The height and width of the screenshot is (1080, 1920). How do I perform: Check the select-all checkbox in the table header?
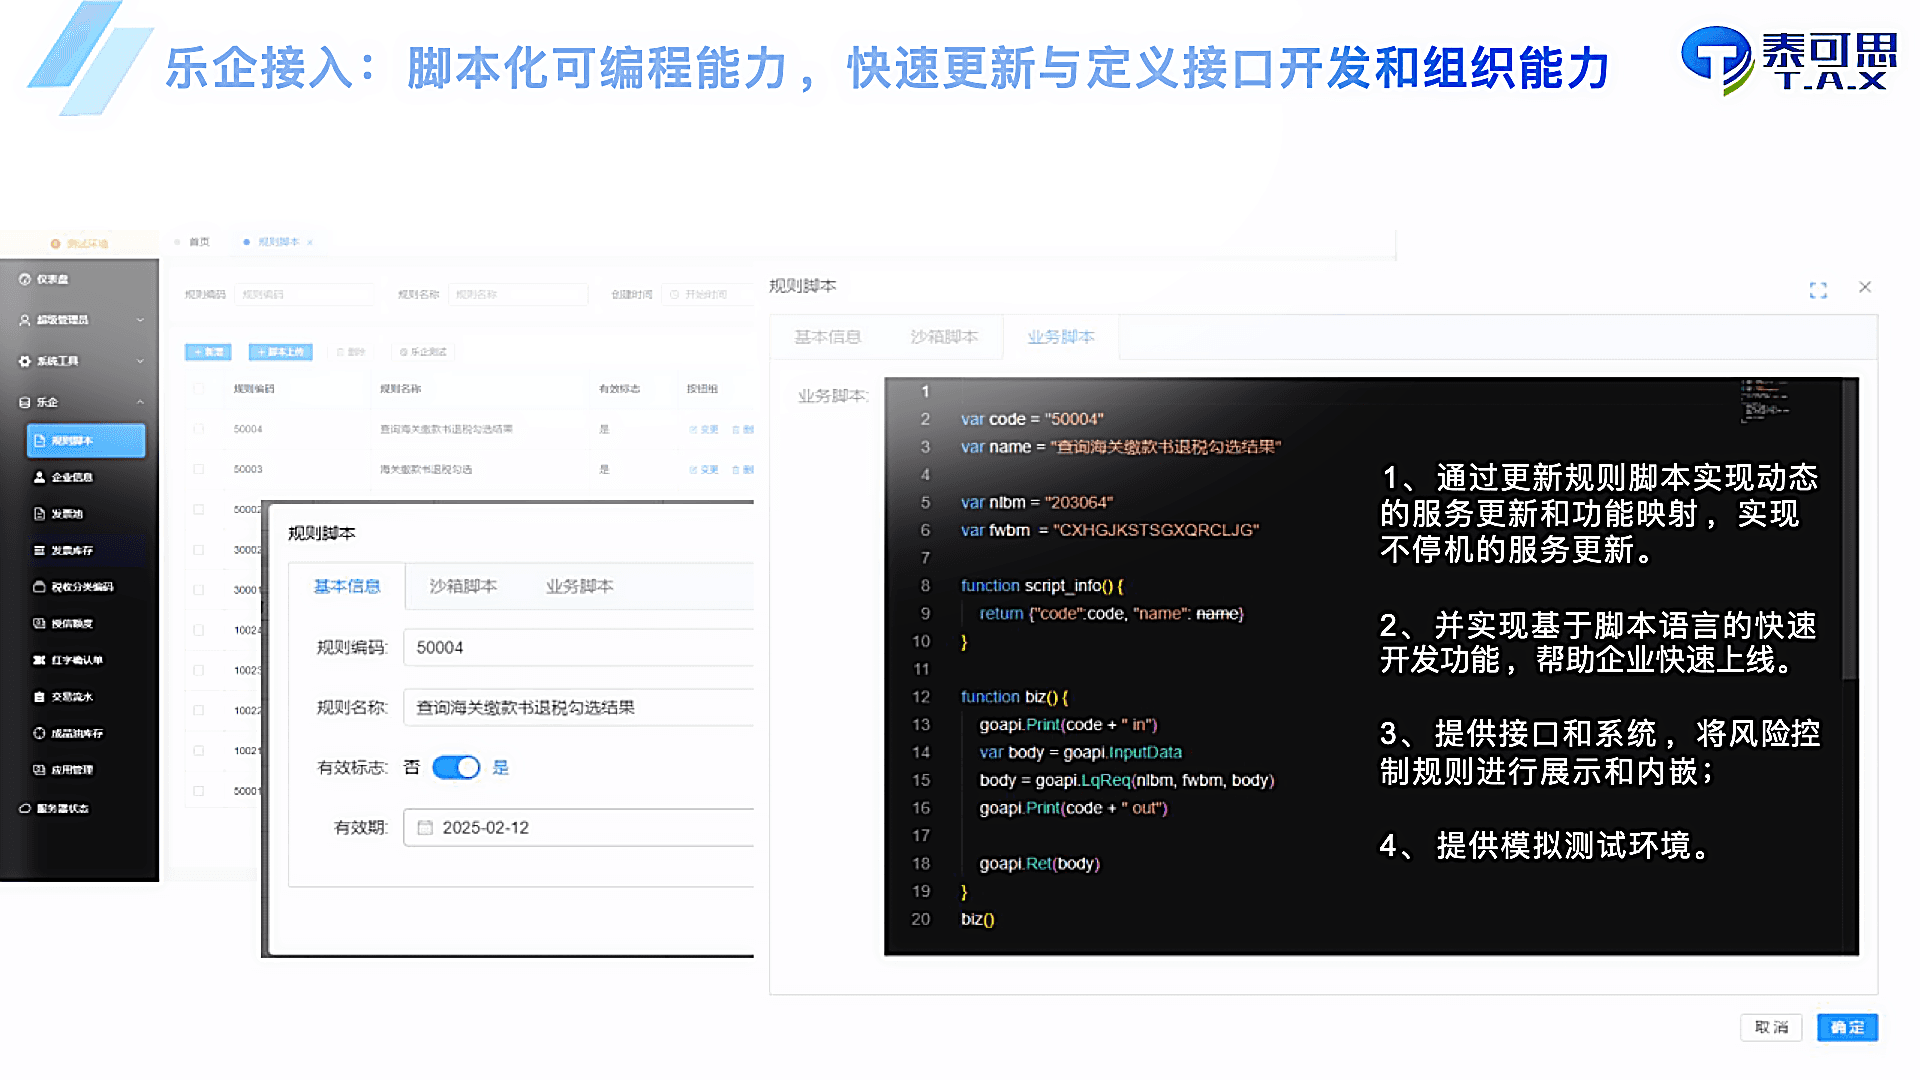[x=199, y=389]
